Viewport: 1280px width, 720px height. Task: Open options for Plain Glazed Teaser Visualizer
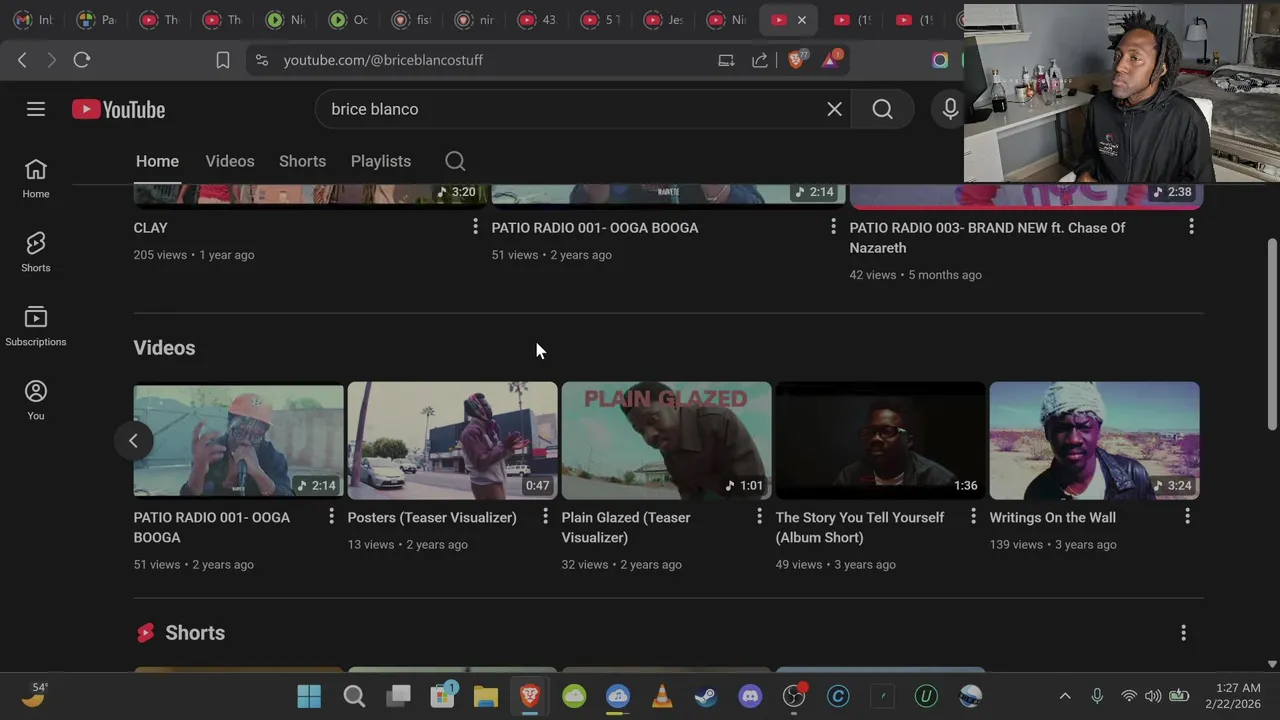click(x=759, y=516)
